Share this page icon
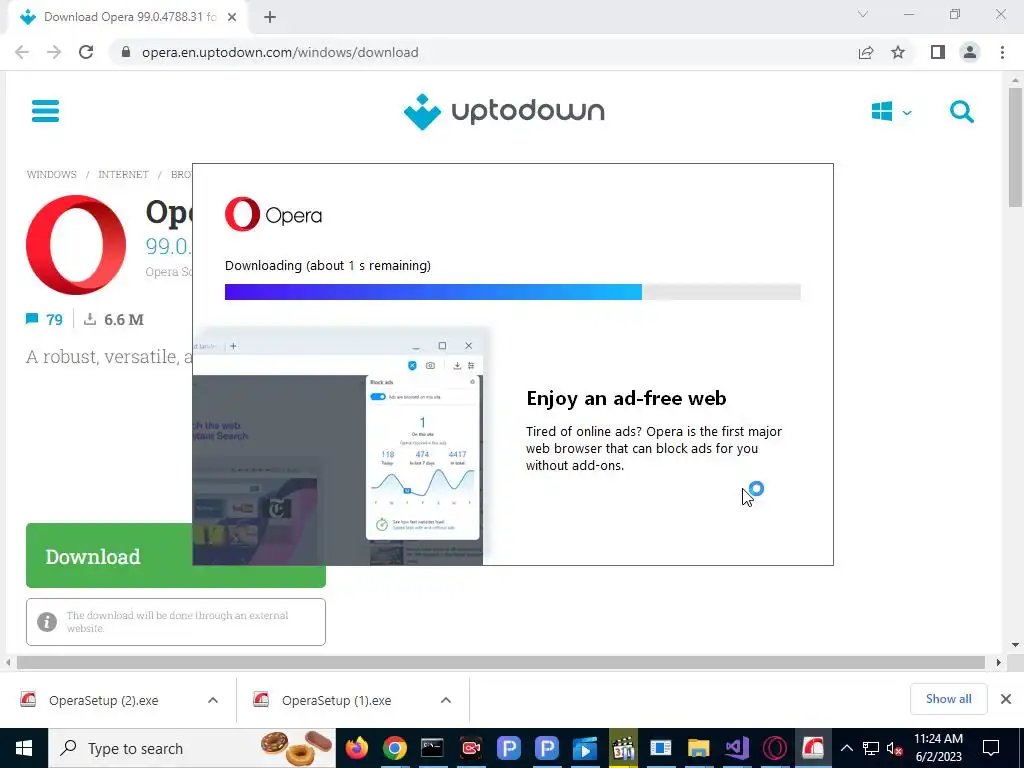 [866, 52]
